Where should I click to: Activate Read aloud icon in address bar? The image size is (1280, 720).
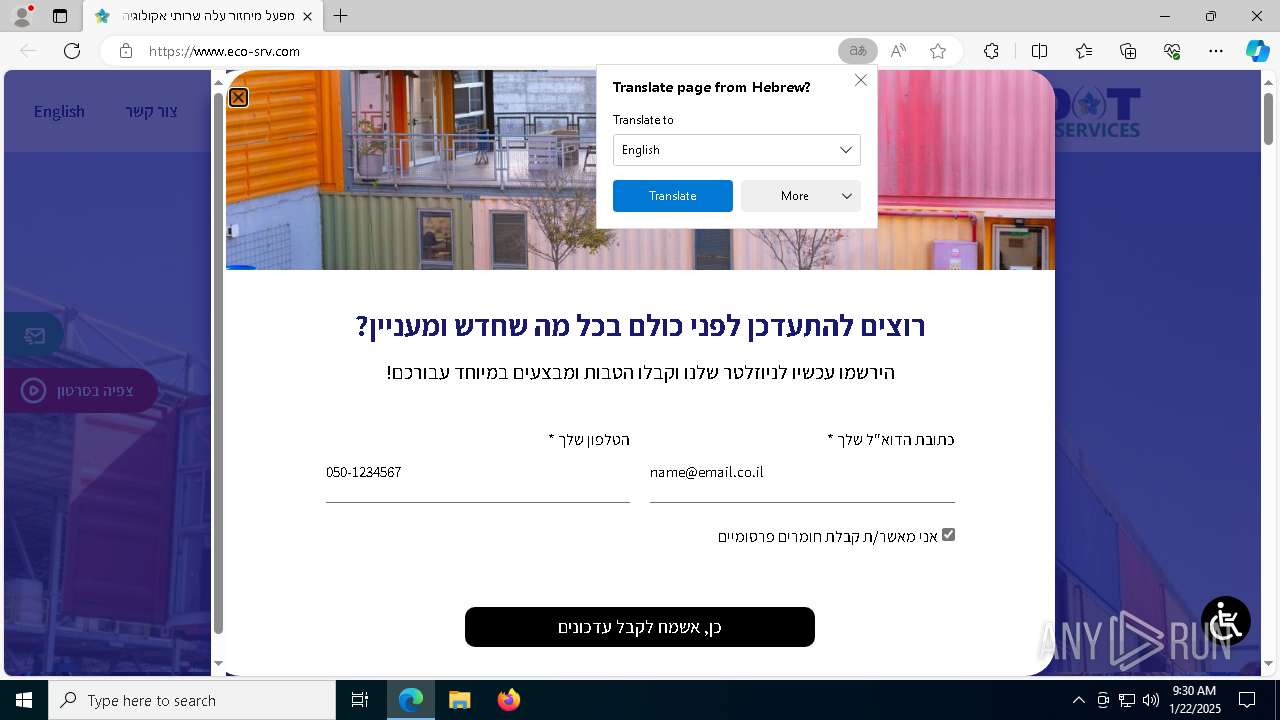point(898,51)
